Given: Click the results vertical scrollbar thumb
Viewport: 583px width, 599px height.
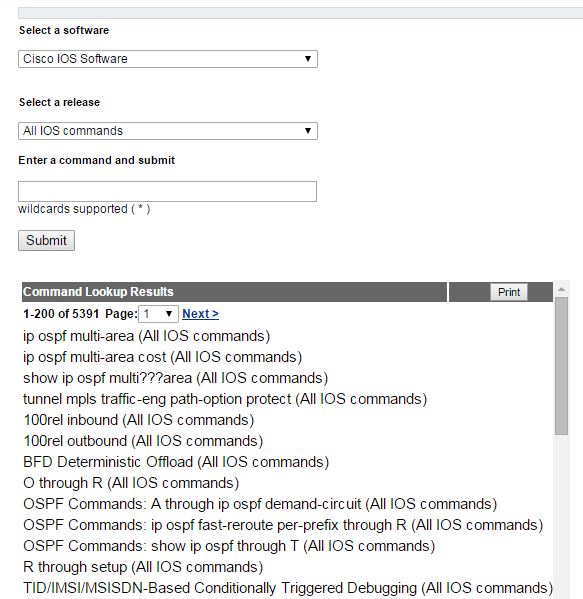Looking at the screenshot, I should tap(561, 366).
